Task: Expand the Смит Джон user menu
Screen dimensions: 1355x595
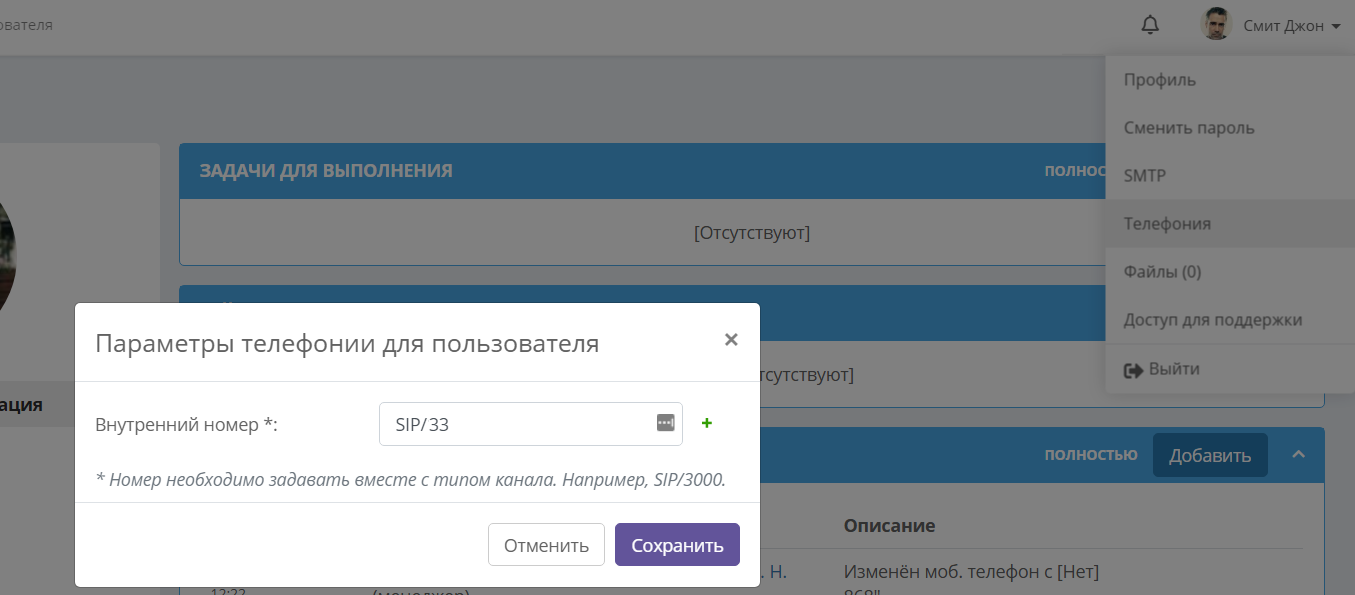Action: coord(1291,25)
